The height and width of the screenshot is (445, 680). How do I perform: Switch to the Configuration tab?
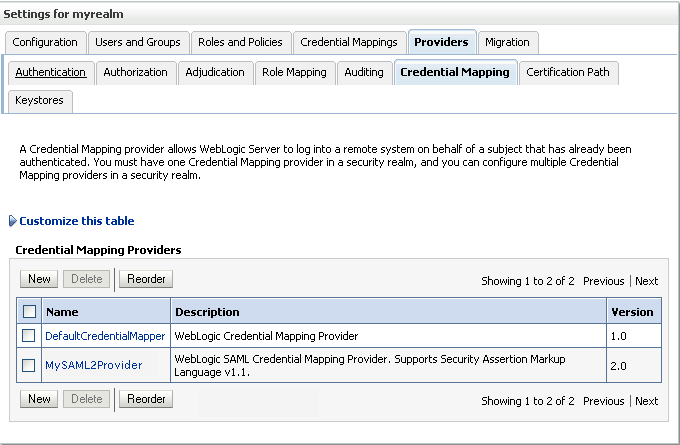[45, 42]
